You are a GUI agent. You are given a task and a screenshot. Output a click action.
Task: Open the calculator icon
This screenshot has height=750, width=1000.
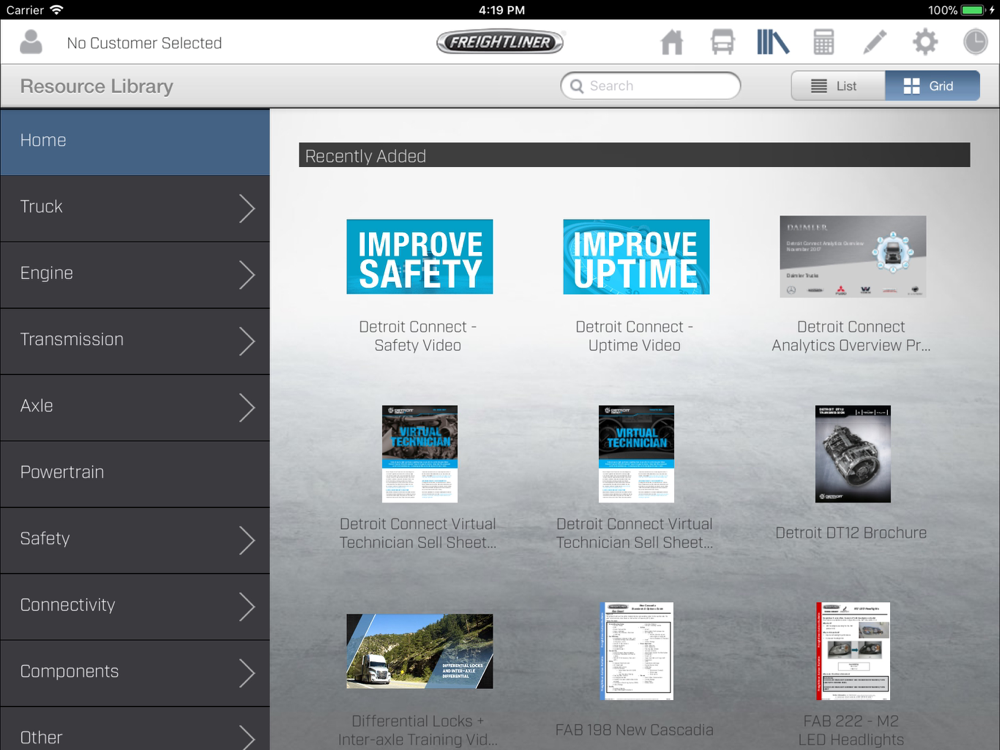823,42
